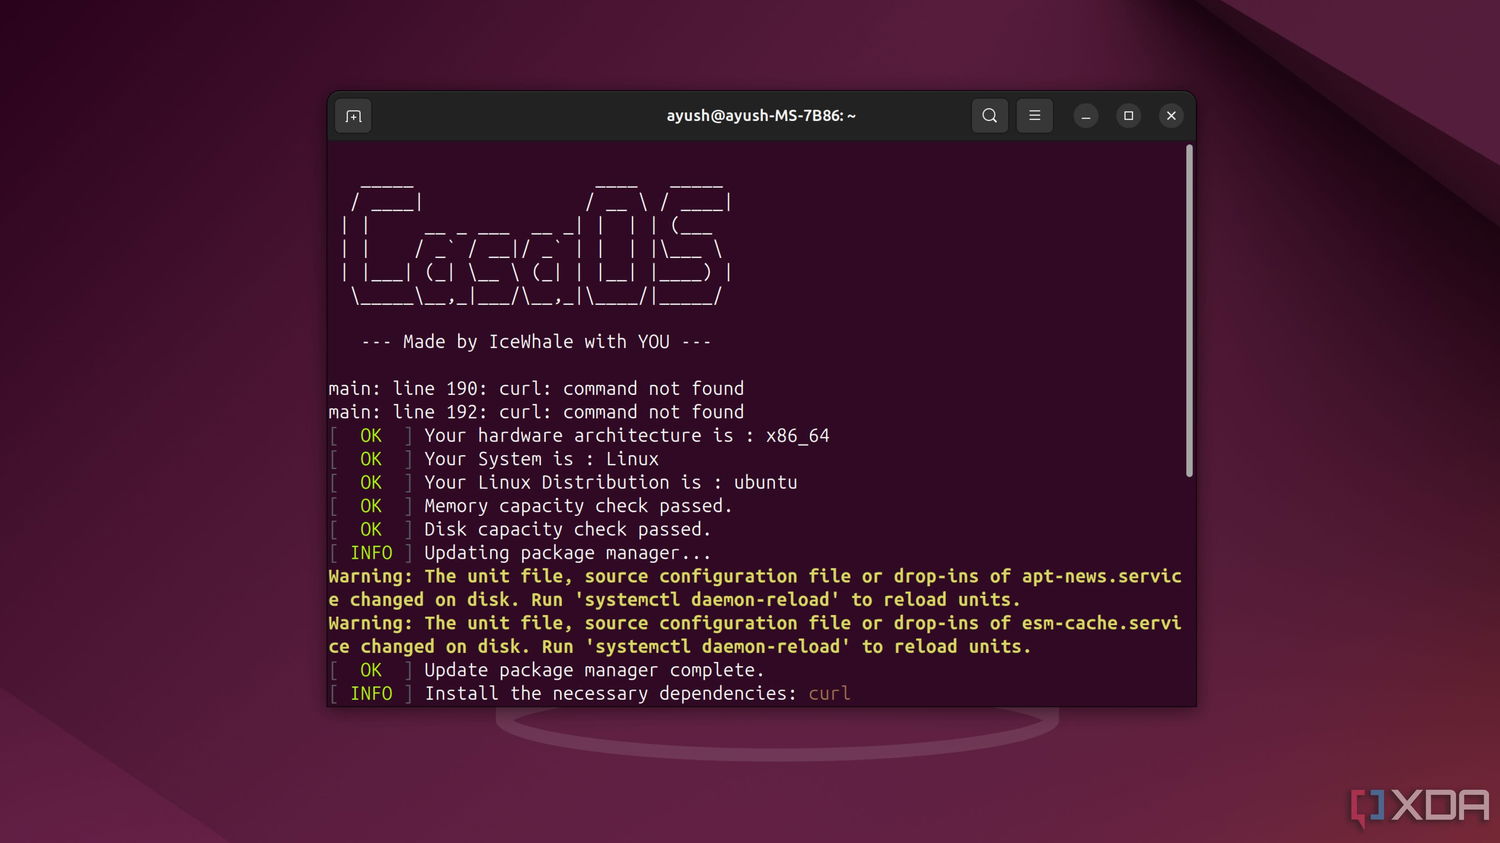This screenshot has width=1500, height=843.
Task: Click the window title ayush@ayush-MS-7B86
Action: (x=761, y=116)
